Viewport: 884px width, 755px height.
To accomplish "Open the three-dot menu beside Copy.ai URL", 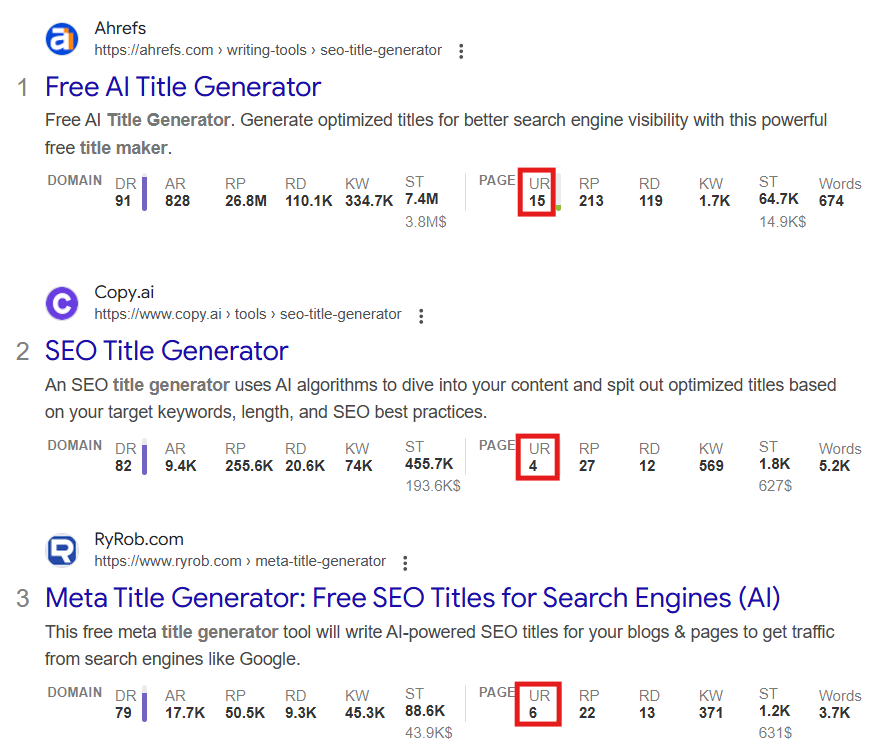I will pyautogui.click(x=421, y=315).
